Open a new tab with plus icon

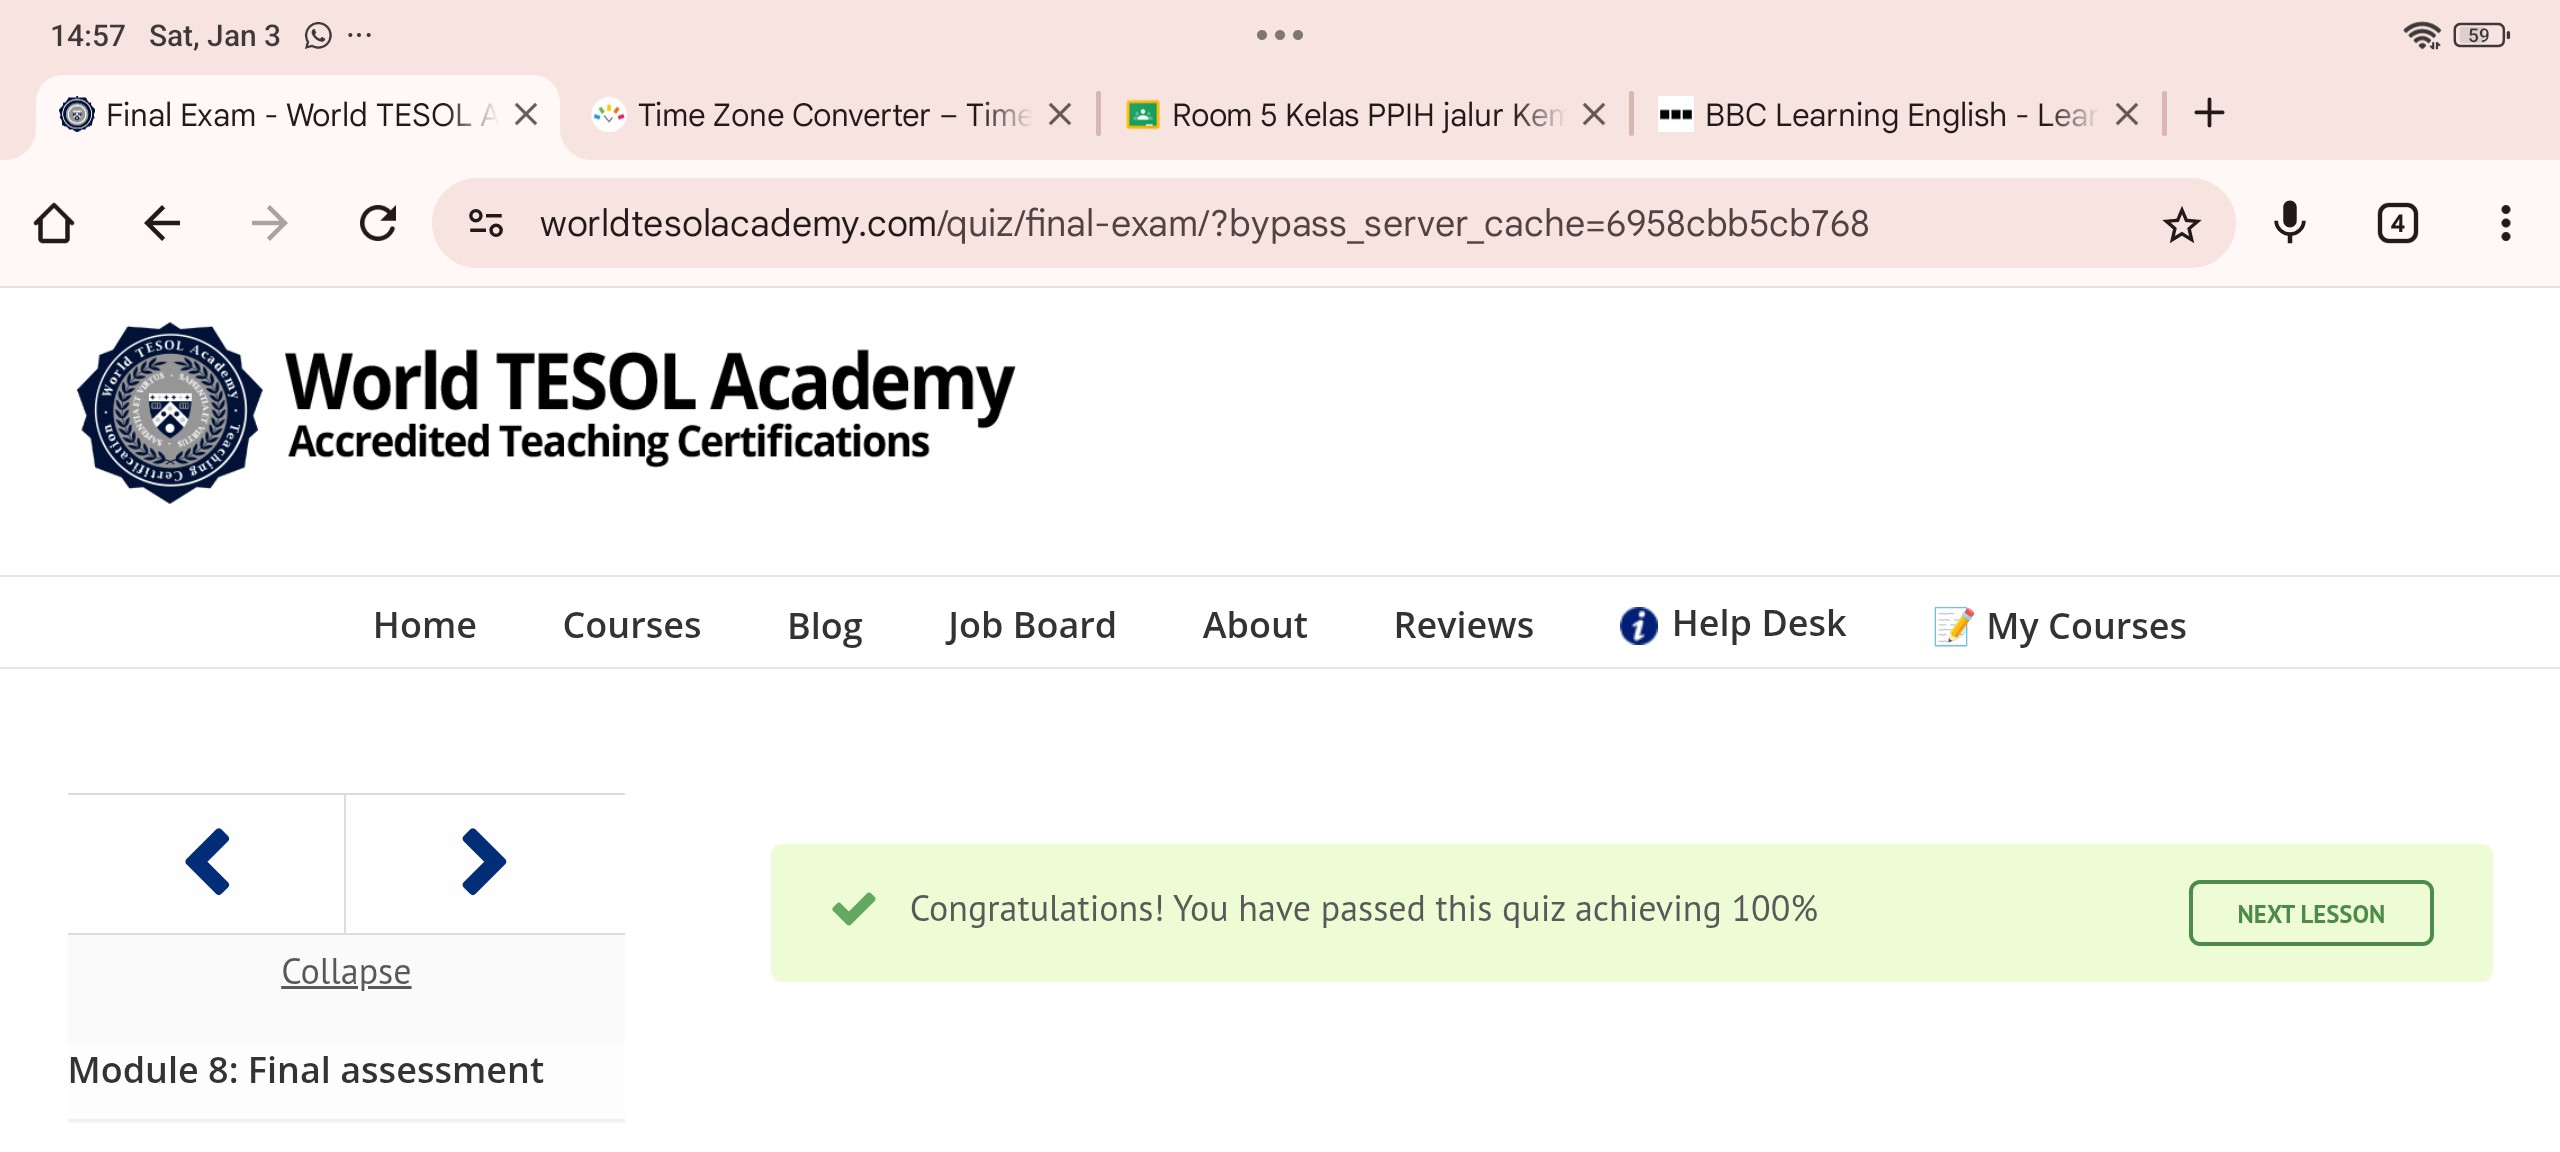coord(2209,113)
